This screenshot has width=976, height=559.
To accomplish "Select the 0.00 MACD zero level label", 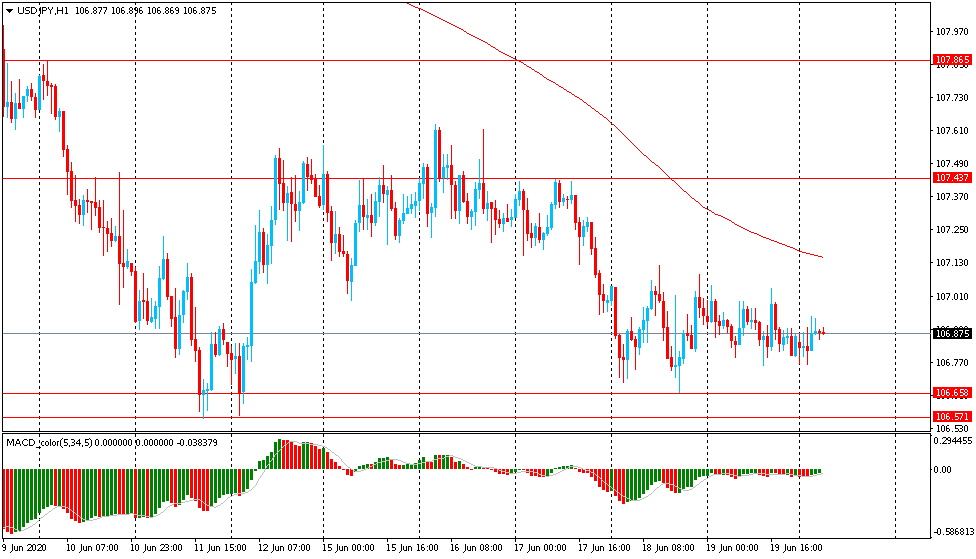I will [x=943, y=470].
